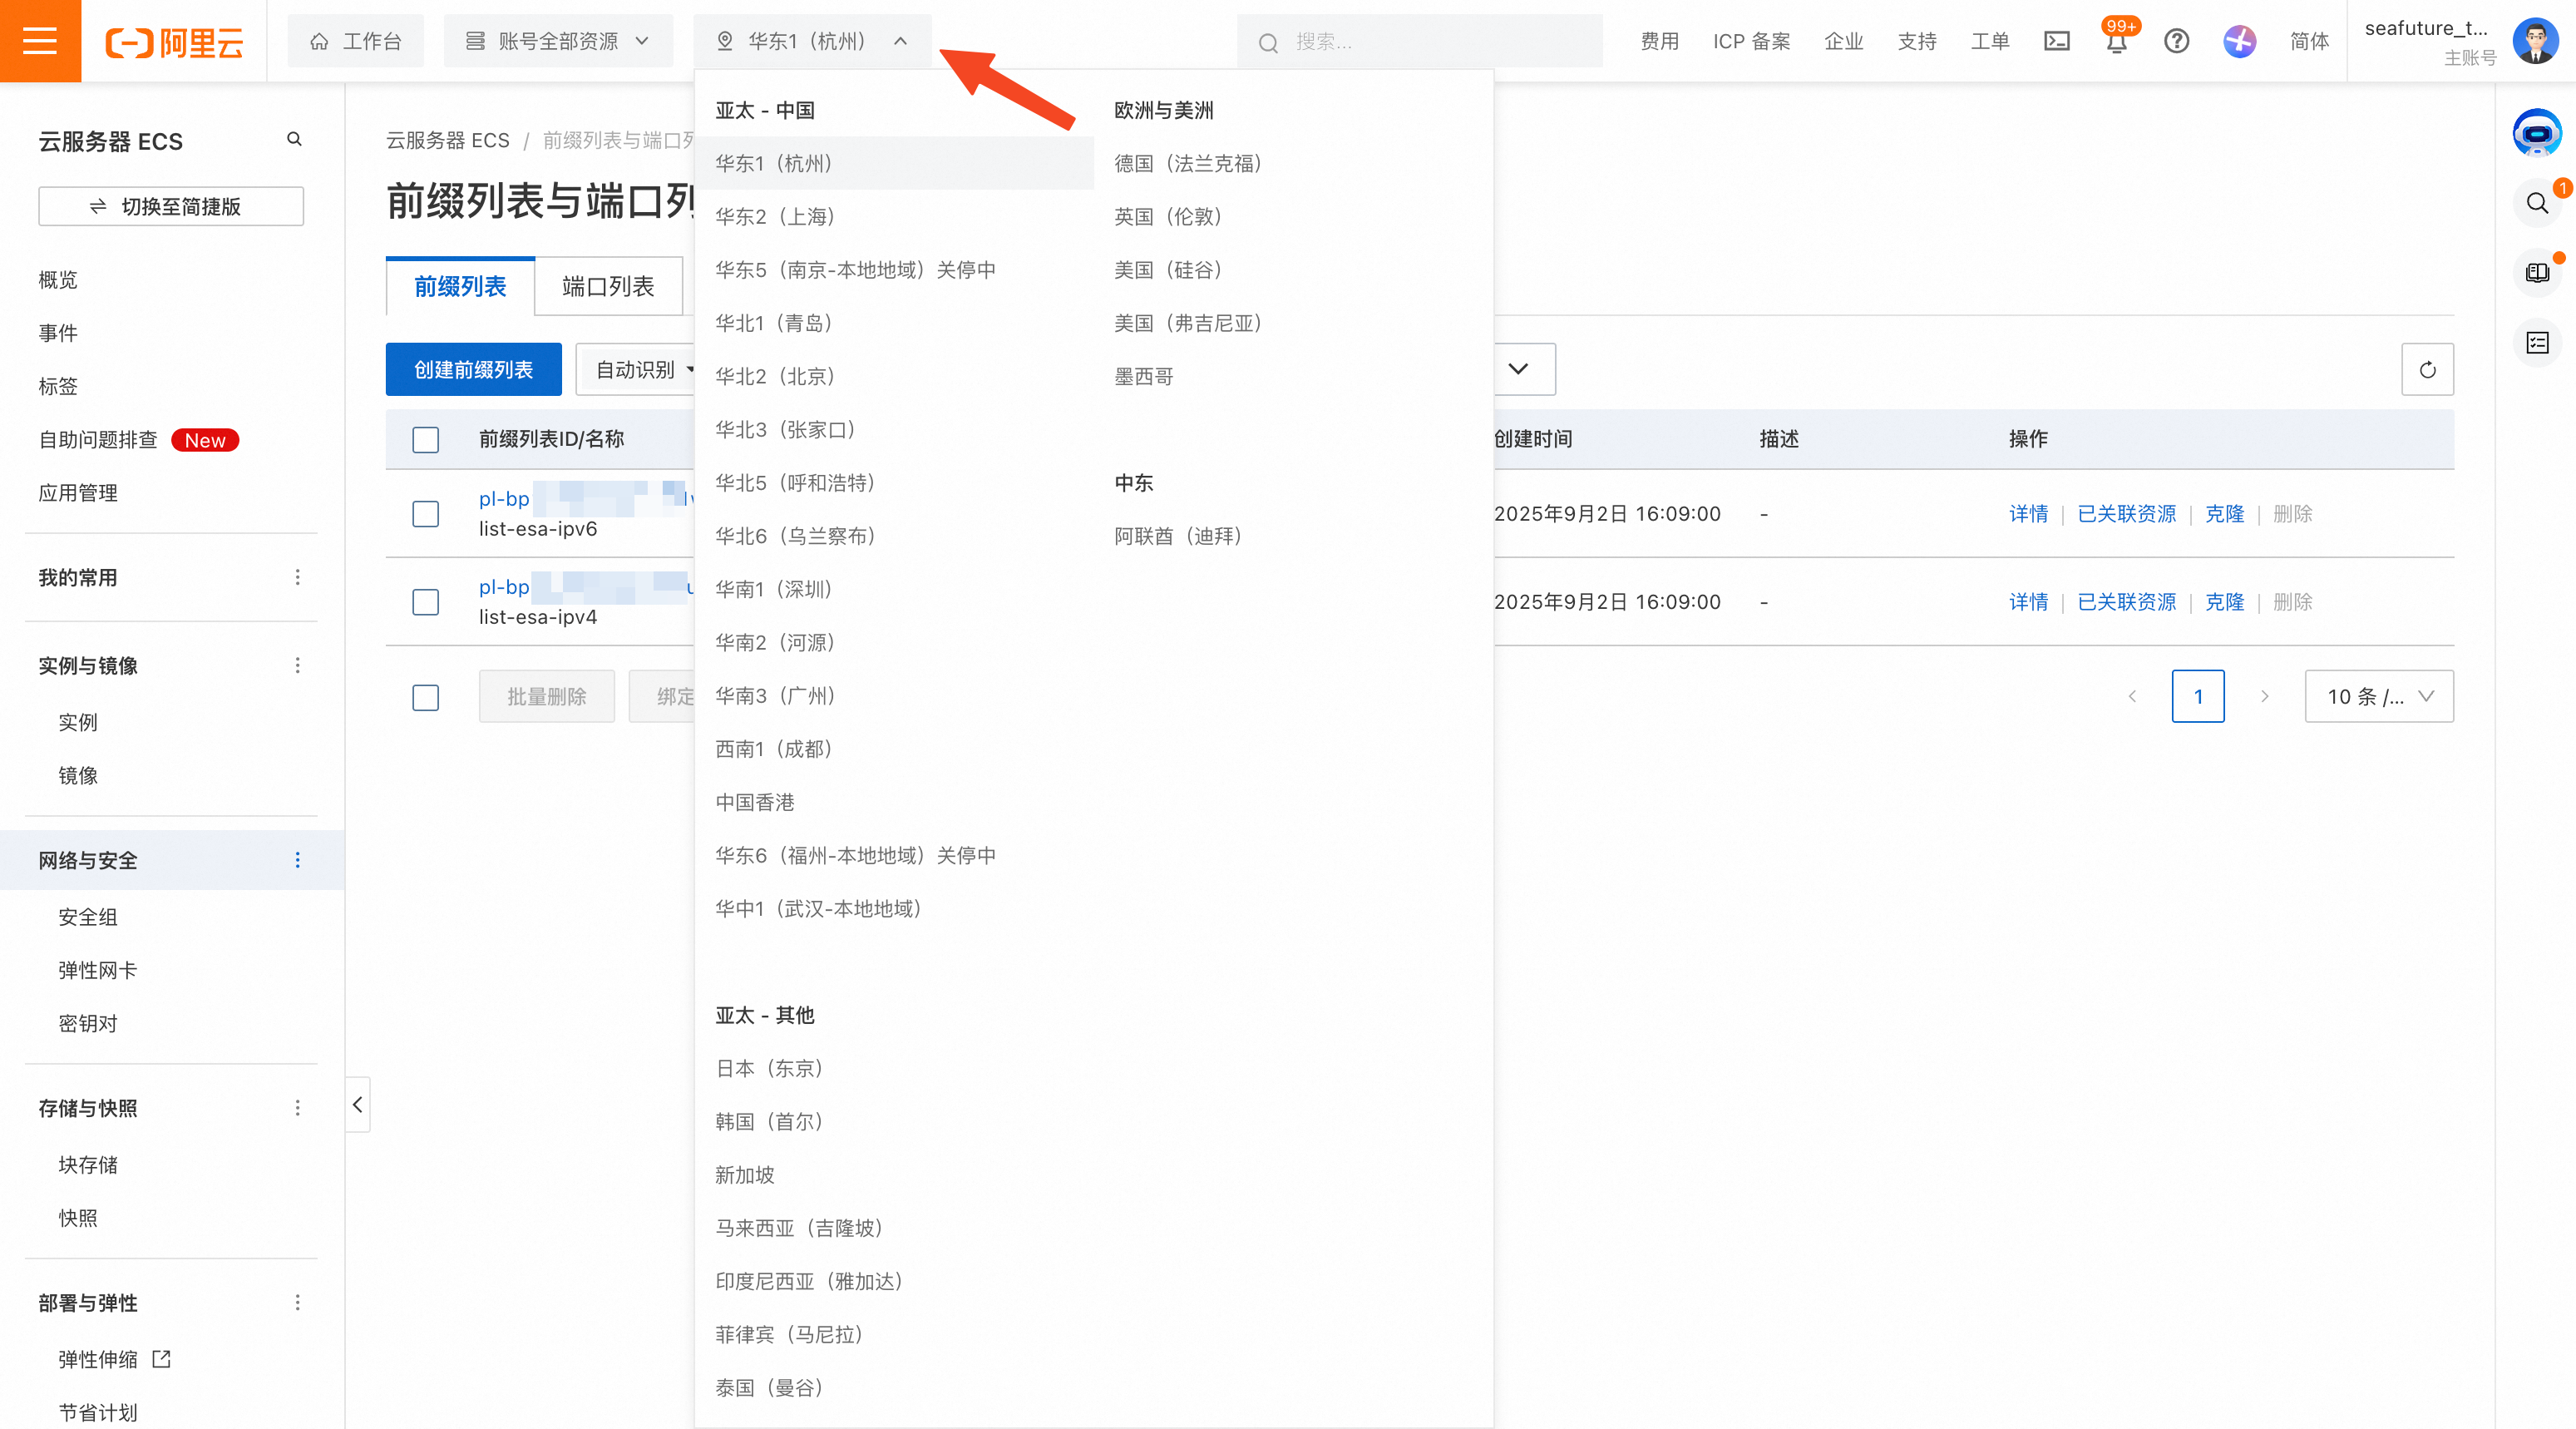The image size is (2576, 1429).
Task: Click the ECS sidebar search icon
Action: click(x=294, y=139)
